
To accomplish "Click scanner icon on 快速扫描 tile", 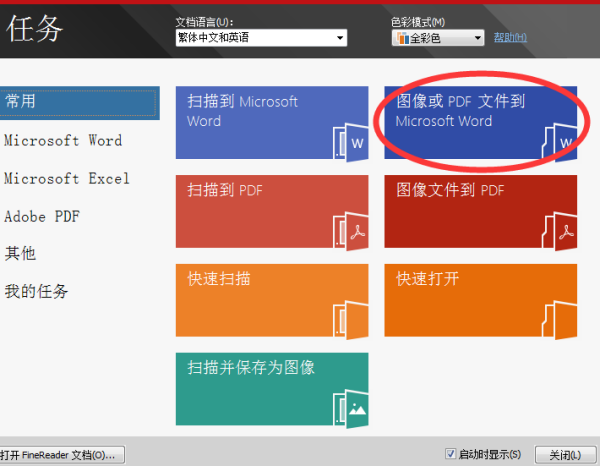I will [x=351, y=320].
